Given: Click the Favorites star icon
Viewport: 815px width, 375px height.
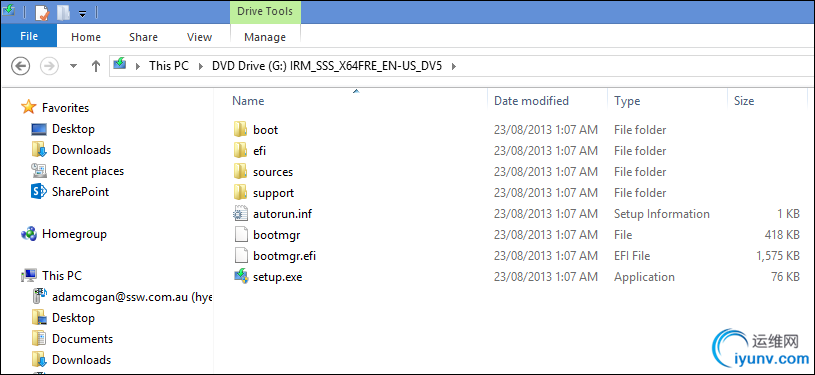Looking at the screenshot, I should point(28,107).
